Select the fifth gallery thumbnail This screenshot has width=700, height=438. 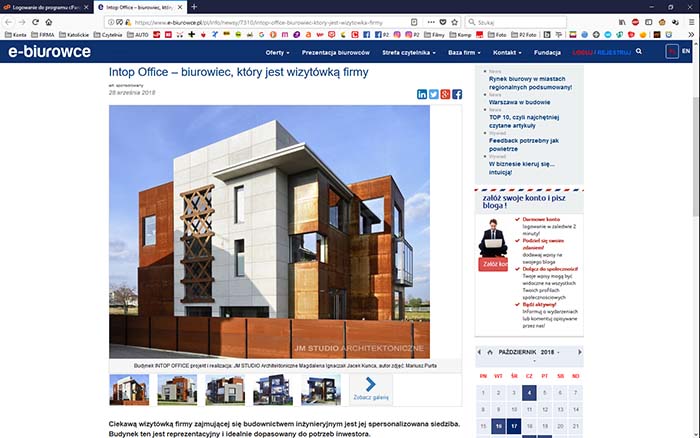(x=321, y=390)
